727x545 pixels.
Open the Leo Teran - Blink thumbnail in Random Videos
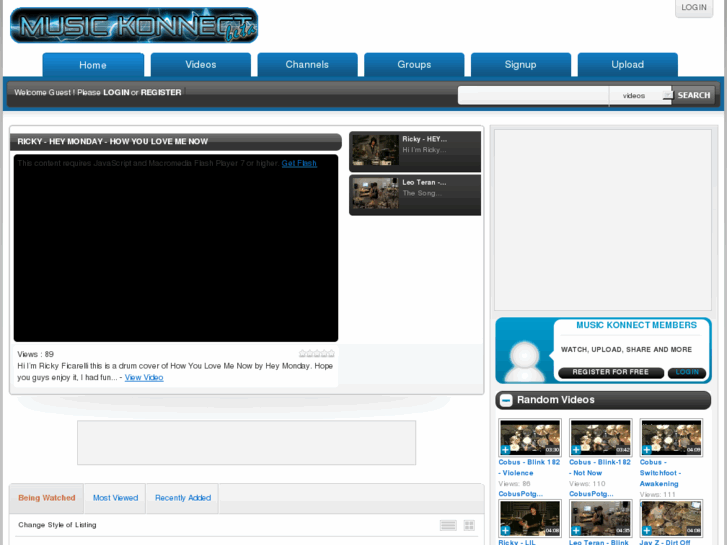600,519
